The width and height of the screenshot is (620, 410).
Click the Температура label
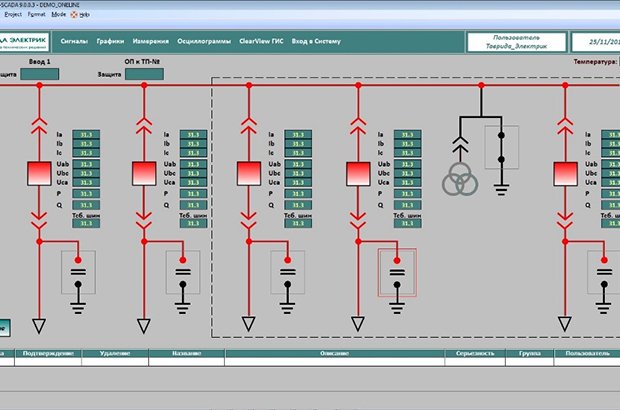pyautogui.click(x=595, y=62)
